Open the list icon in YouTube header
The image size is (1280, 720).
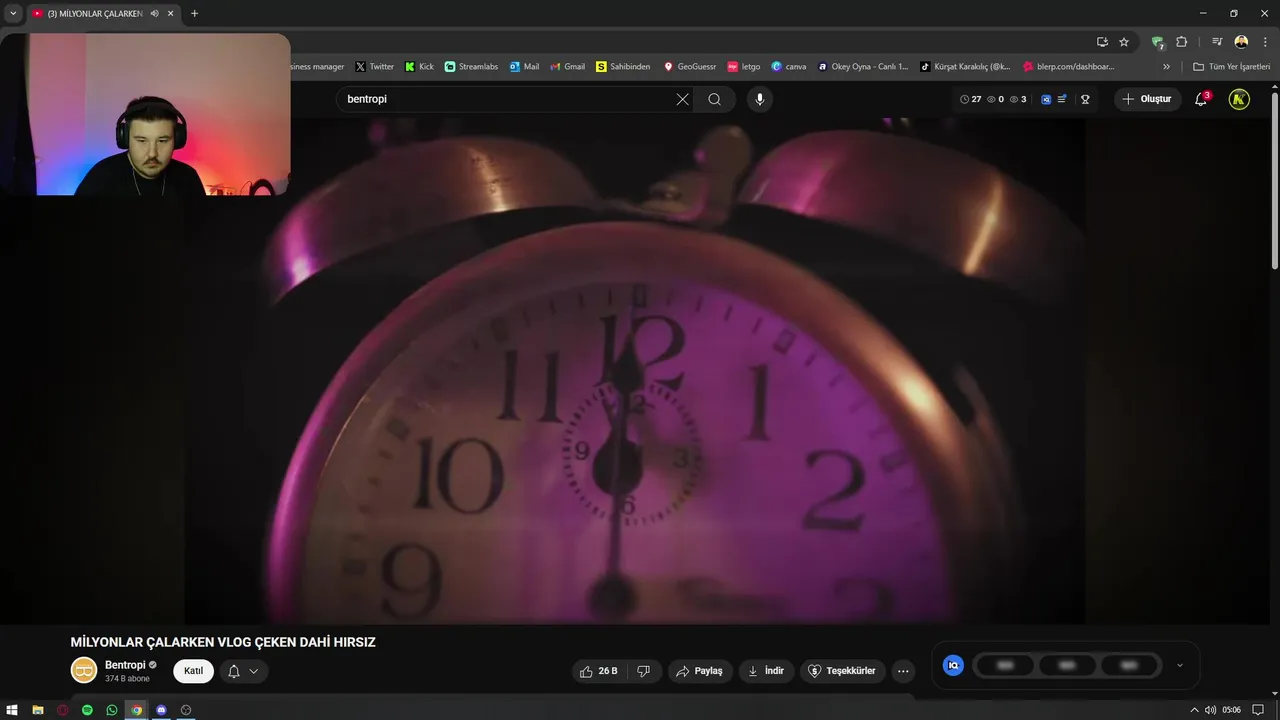click(x=1062, y=99)
